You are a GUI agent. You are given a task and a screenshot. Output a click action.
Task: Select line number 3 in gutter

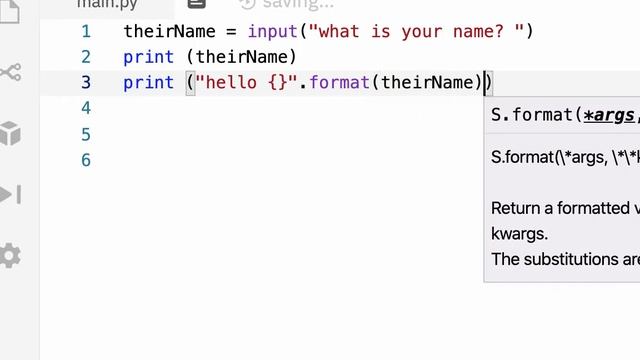click(86, 82)
